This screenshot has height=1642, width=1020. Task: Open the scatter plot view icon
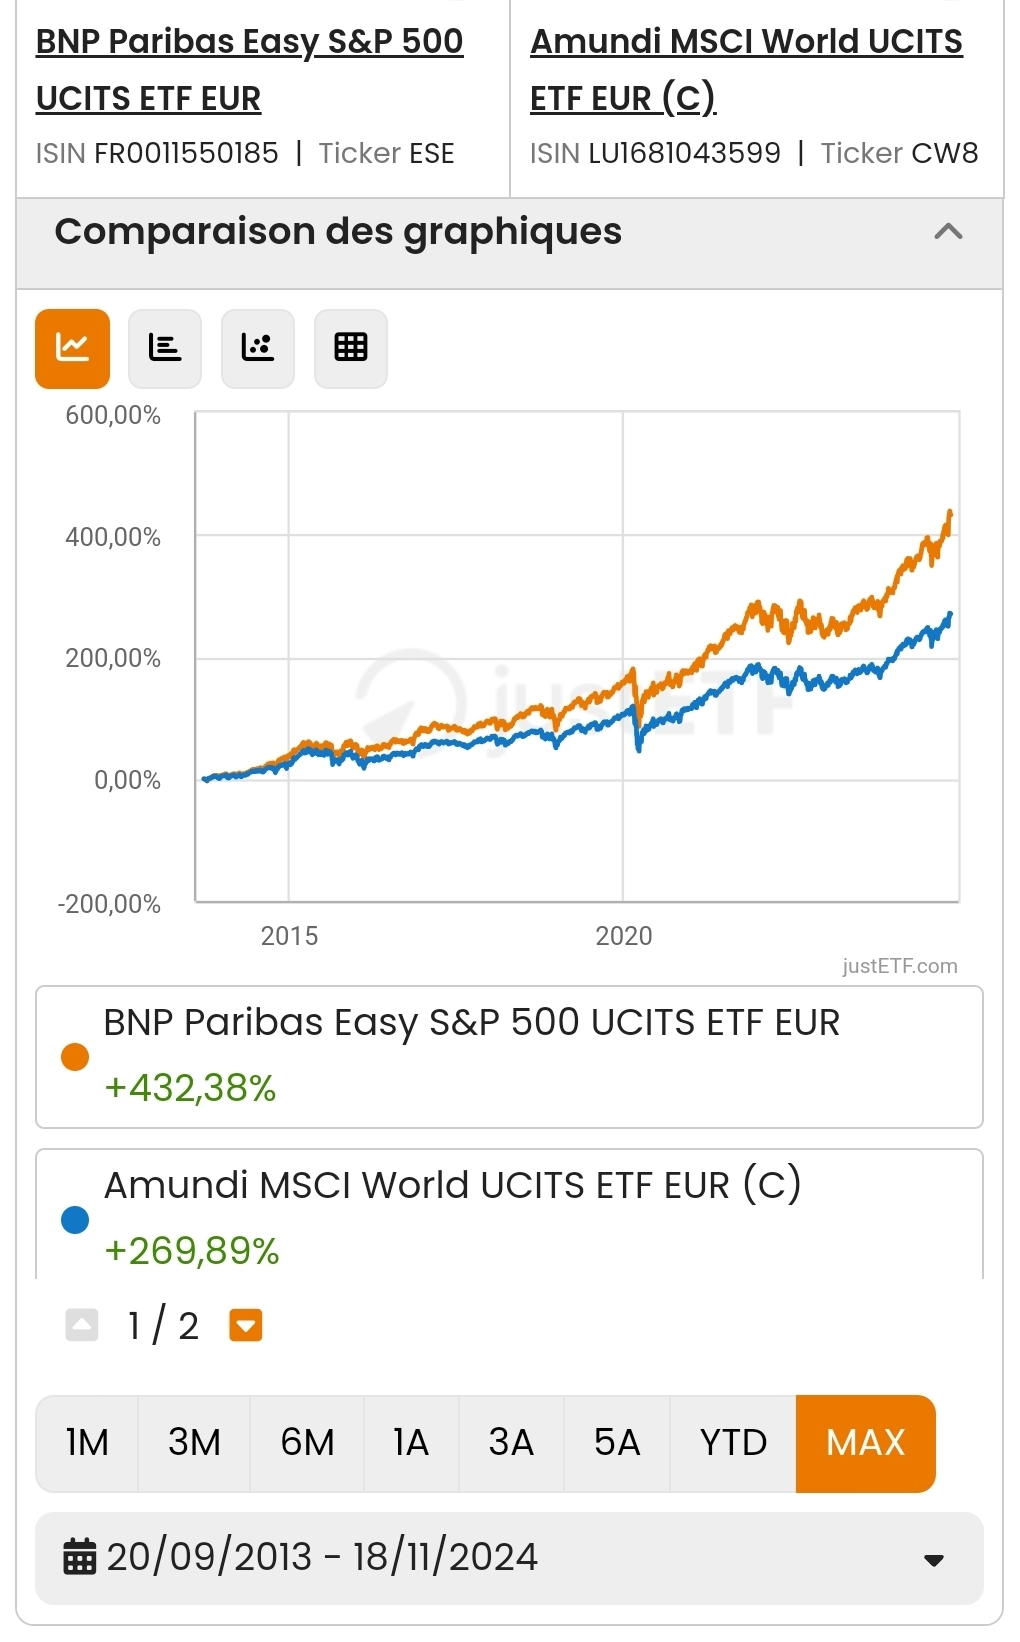[x=258, y=348]
